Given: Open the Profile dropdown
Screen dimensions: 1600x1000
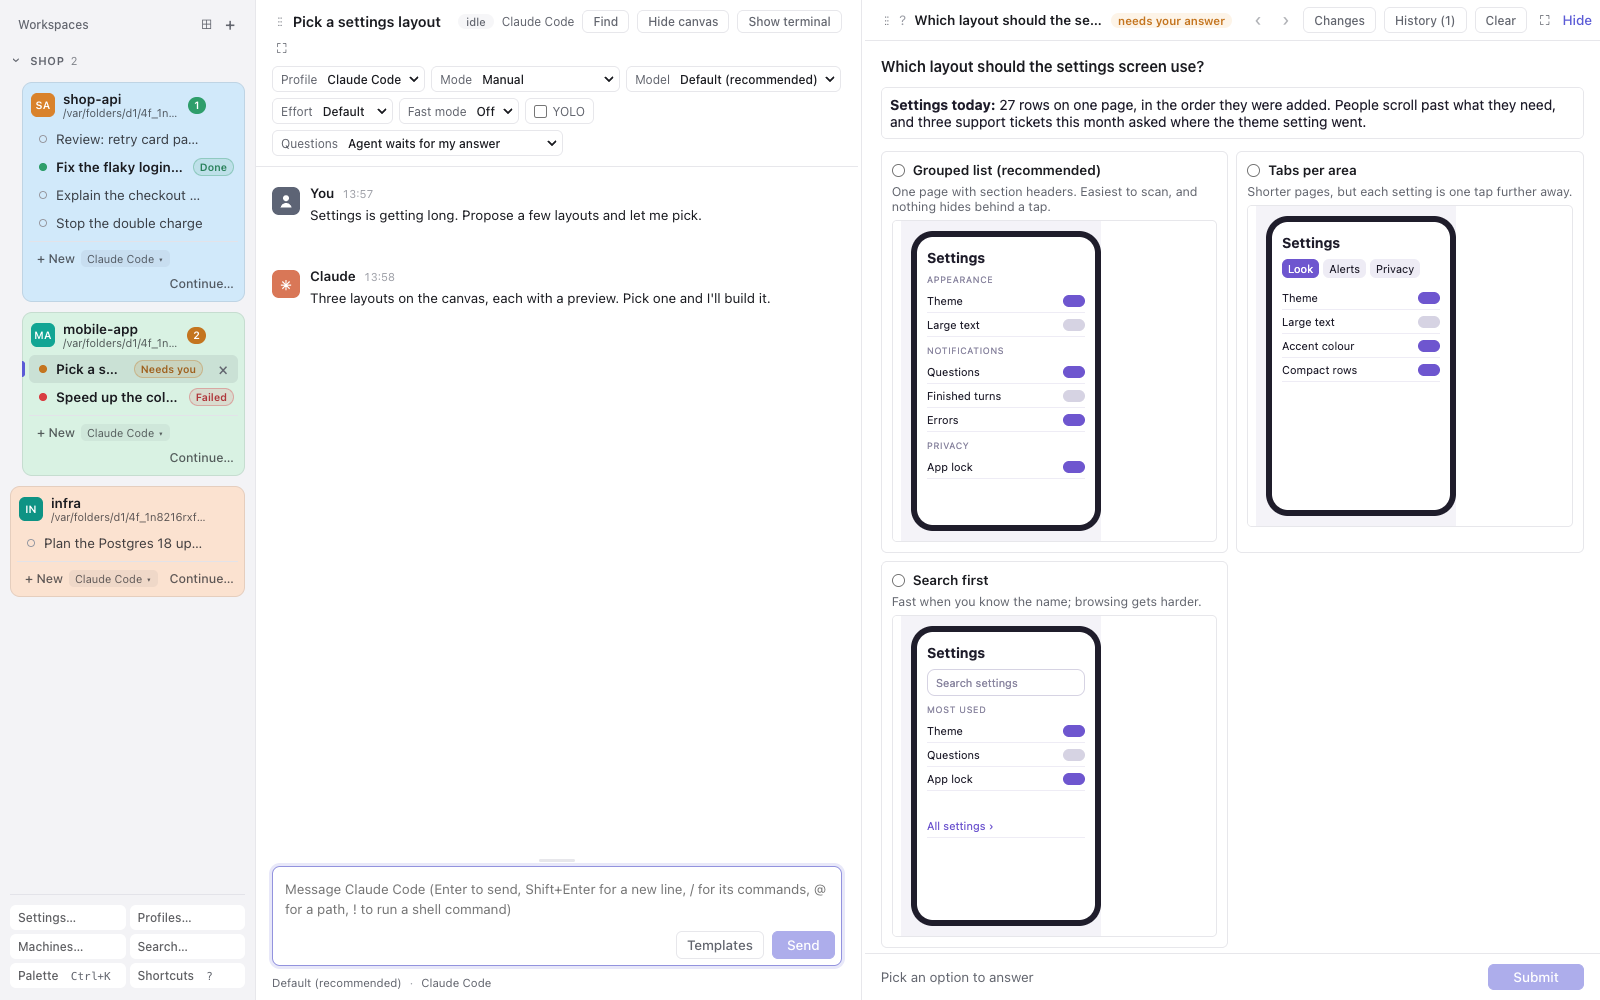Looking at the screenshot, I should tap(348, 80).
